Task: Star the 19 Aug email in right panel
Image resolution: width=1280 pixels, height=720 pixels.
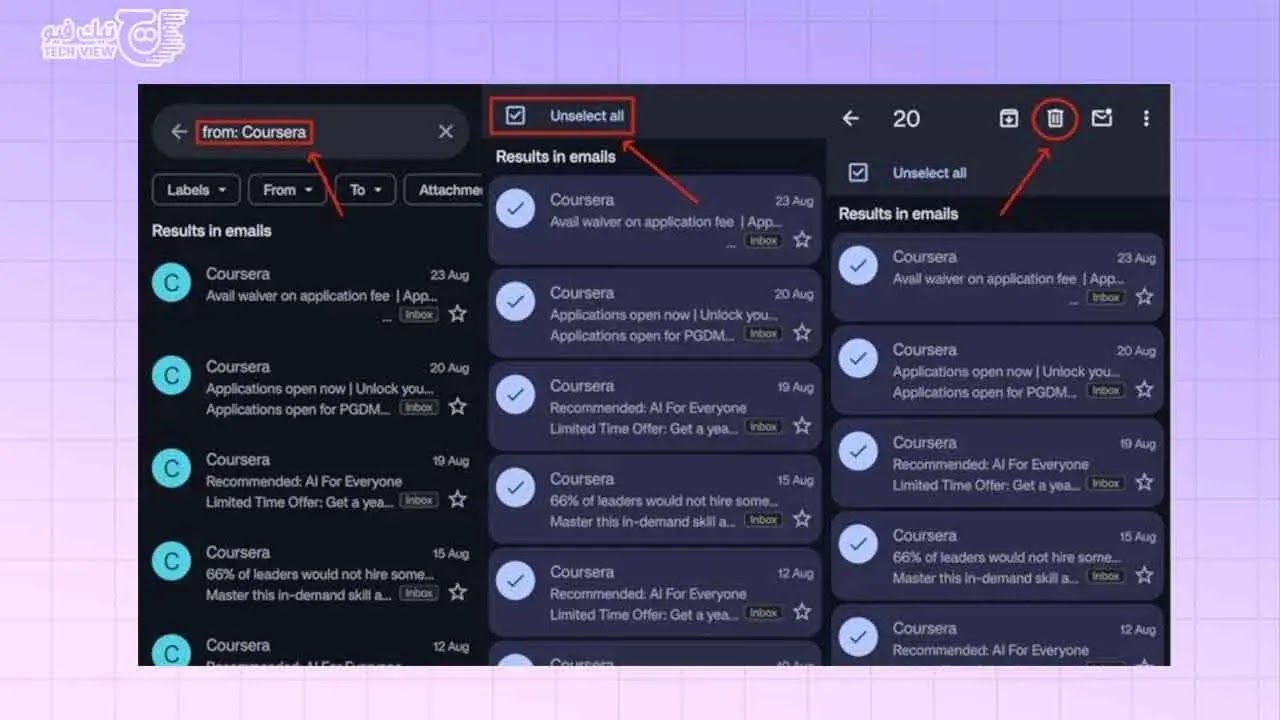Action: [1145, 483]
